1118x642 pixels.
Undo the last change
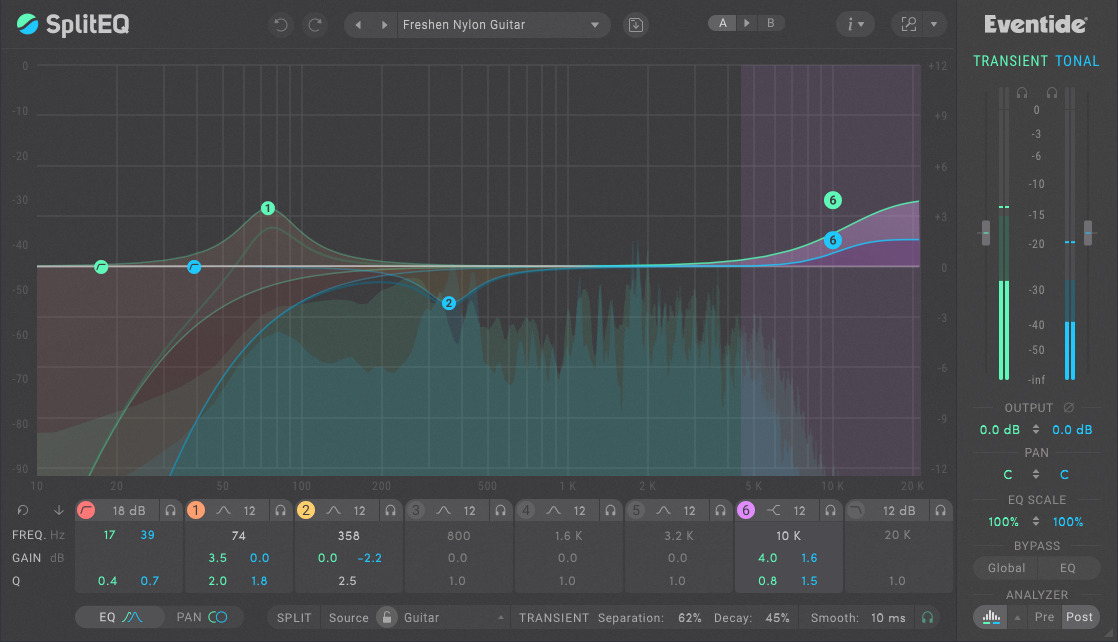click(x=281, y=25)
